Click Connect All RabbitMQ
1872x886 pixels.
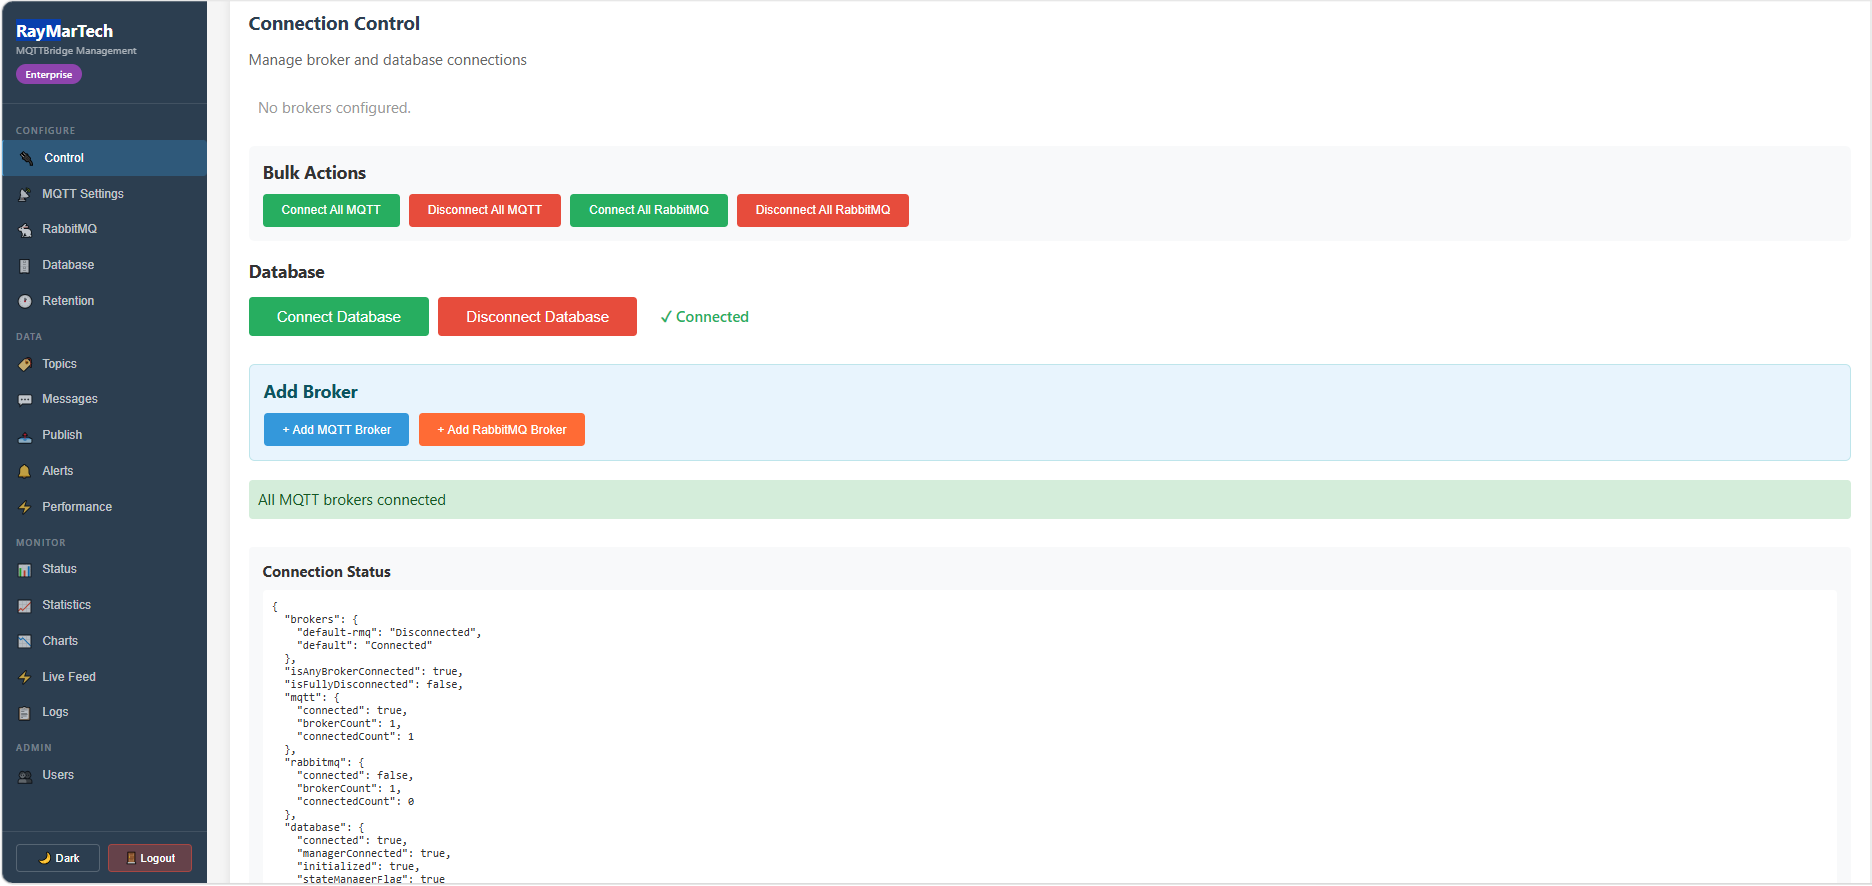click(649, 210)
